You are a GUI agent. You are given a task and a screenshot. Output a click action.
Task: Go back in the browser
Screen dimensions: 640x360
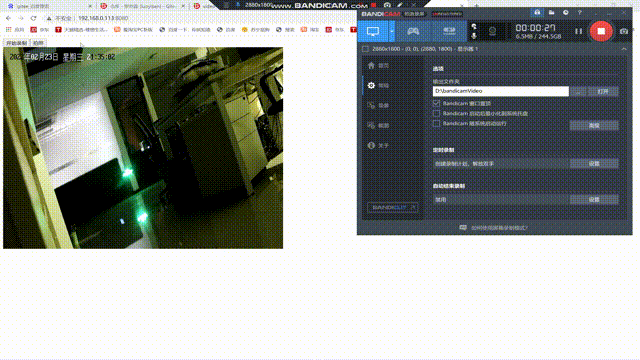point(9,18)
